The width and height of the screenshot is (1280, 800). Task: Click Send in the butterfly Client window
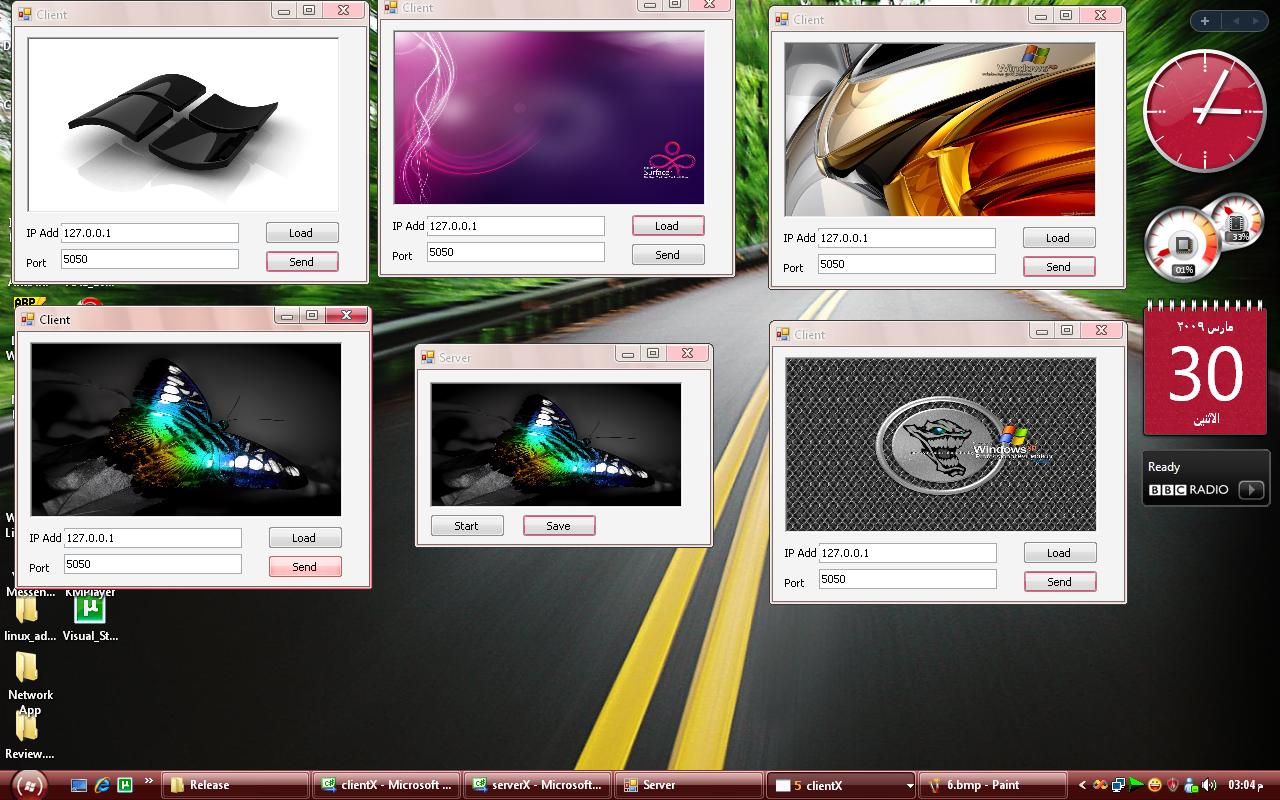305,567
